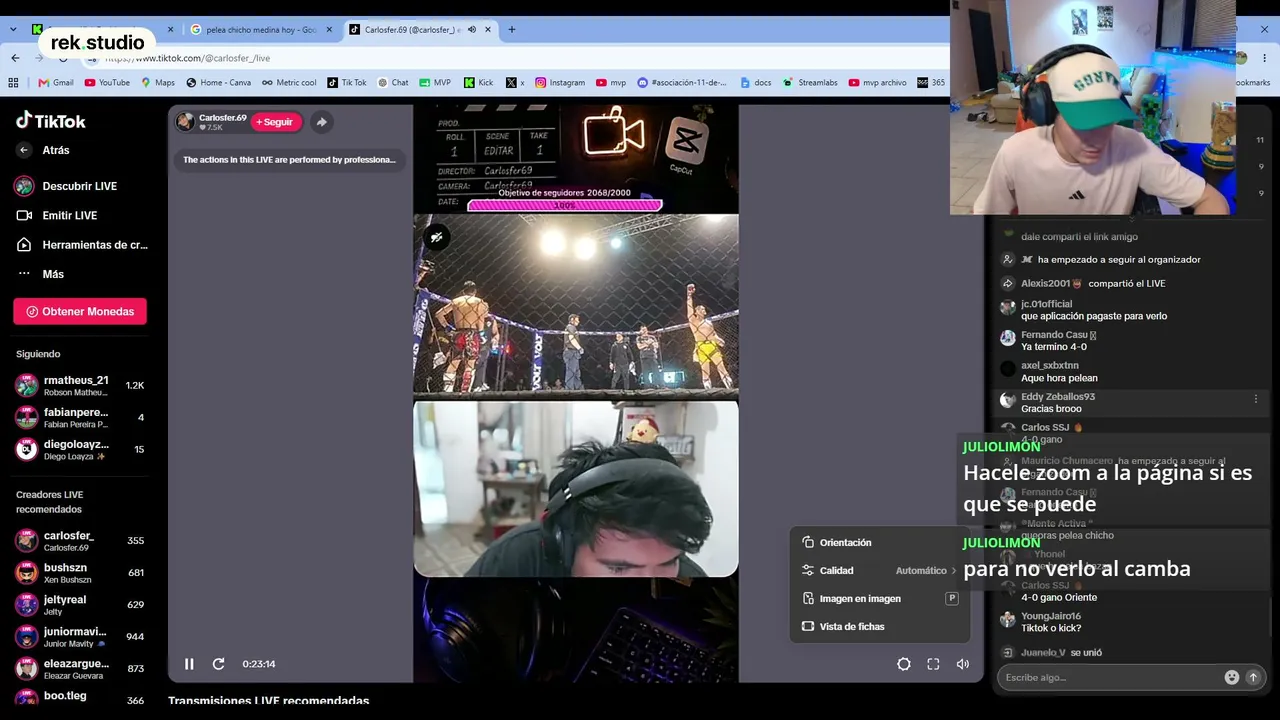Open the Kick bookmark
Screen dimensions: 1280x720
pyautogui.click(x=478, y=83)
